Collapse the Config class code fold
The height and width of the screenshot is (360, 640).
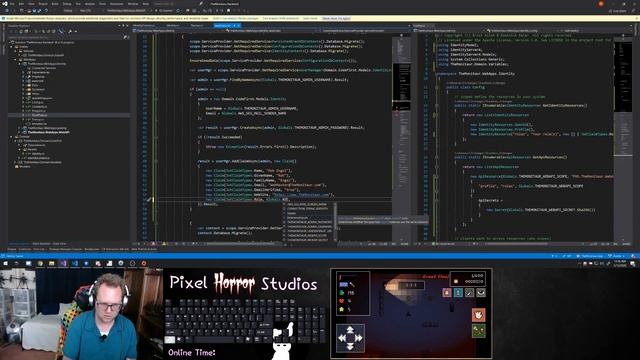click(x=436, y=87)
